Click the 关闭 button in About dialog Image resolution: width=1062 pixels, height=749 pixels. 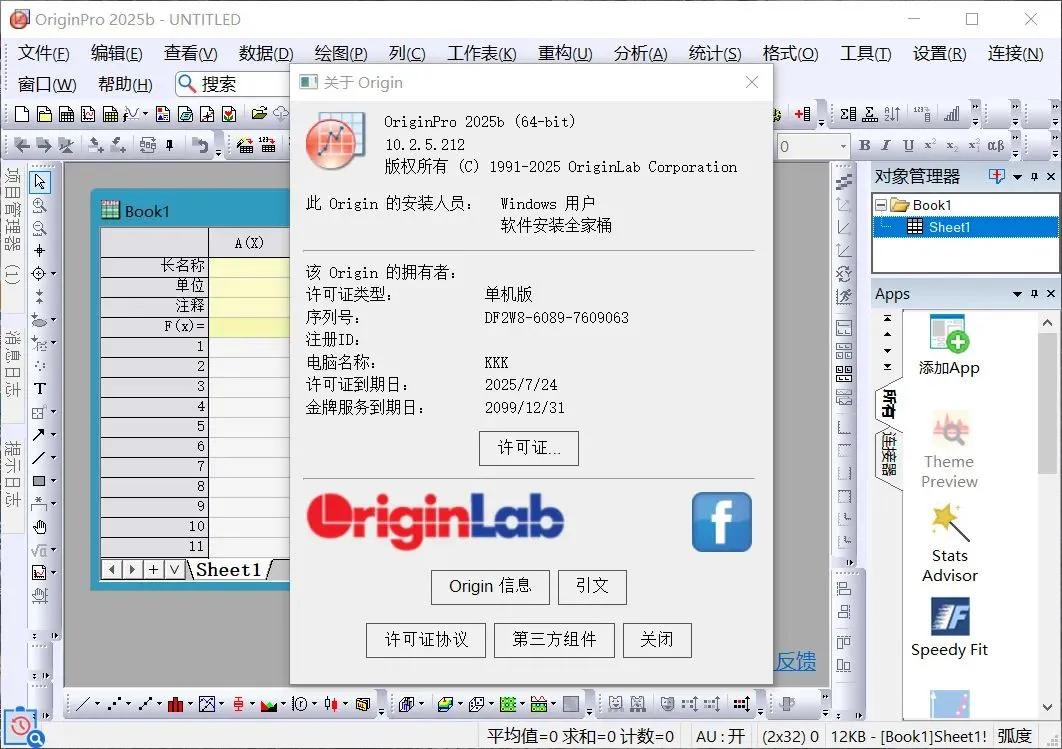657,640
